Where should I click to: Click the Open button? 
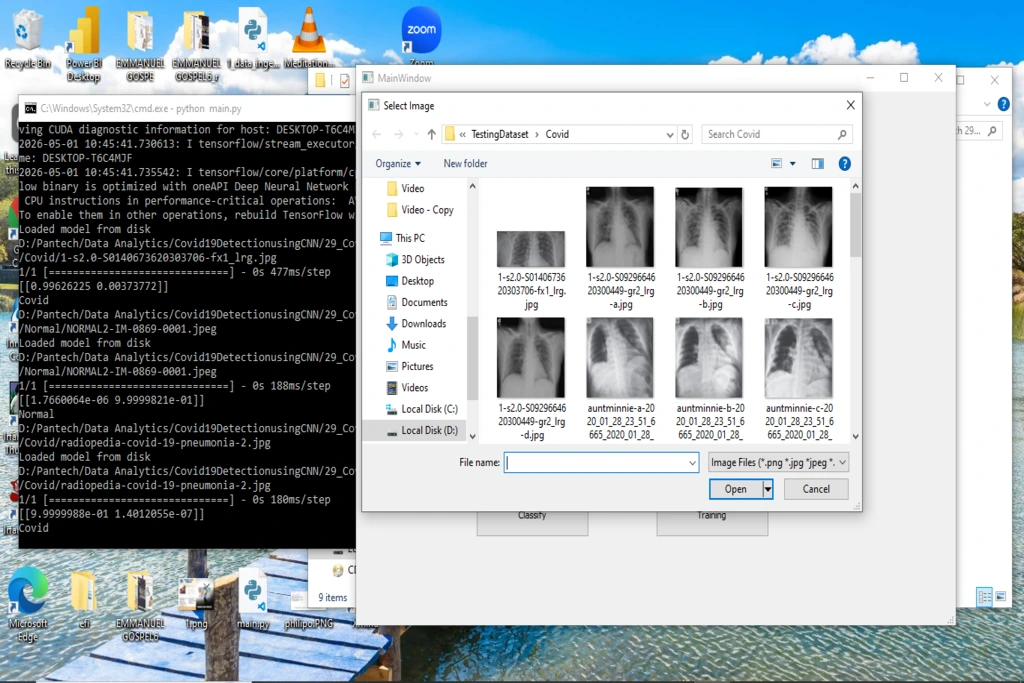coord(735,489)
